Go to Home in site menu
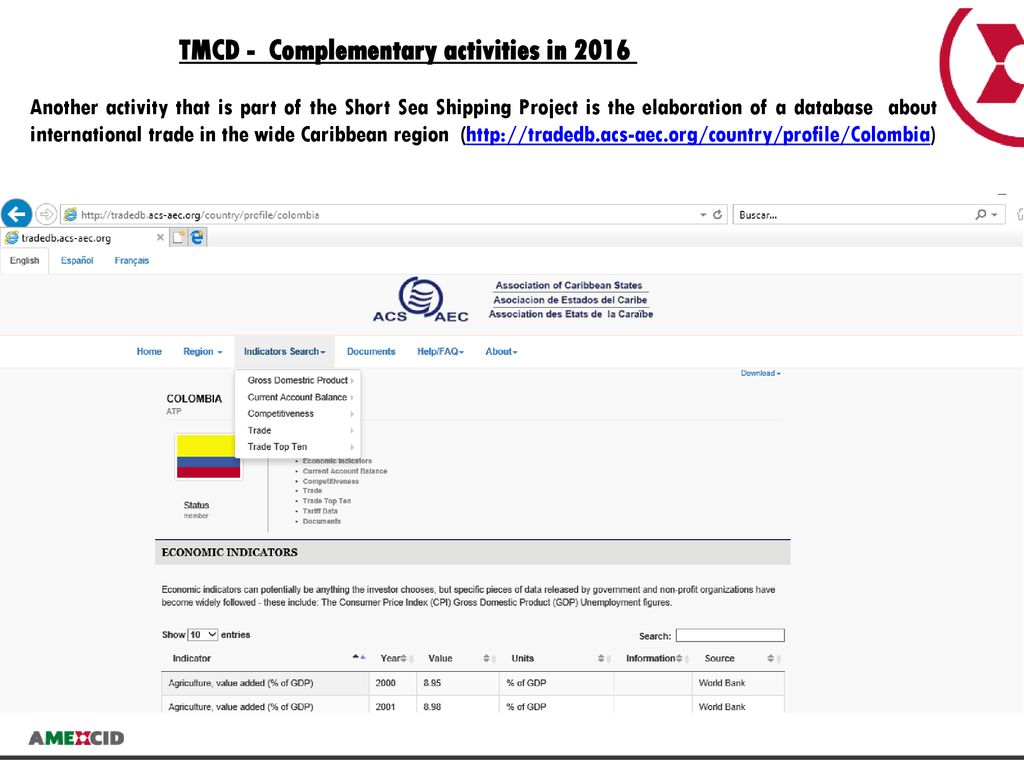This screenshot has width=1024, height=768. [x=149, y=351]
